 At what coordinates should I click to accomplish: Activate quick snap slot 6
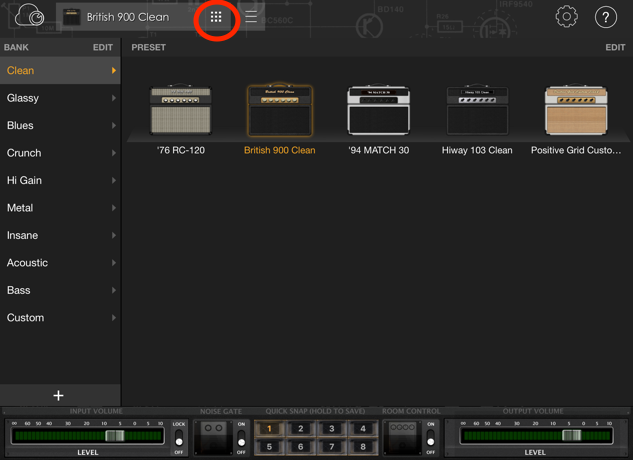click(x=300, y=447)
